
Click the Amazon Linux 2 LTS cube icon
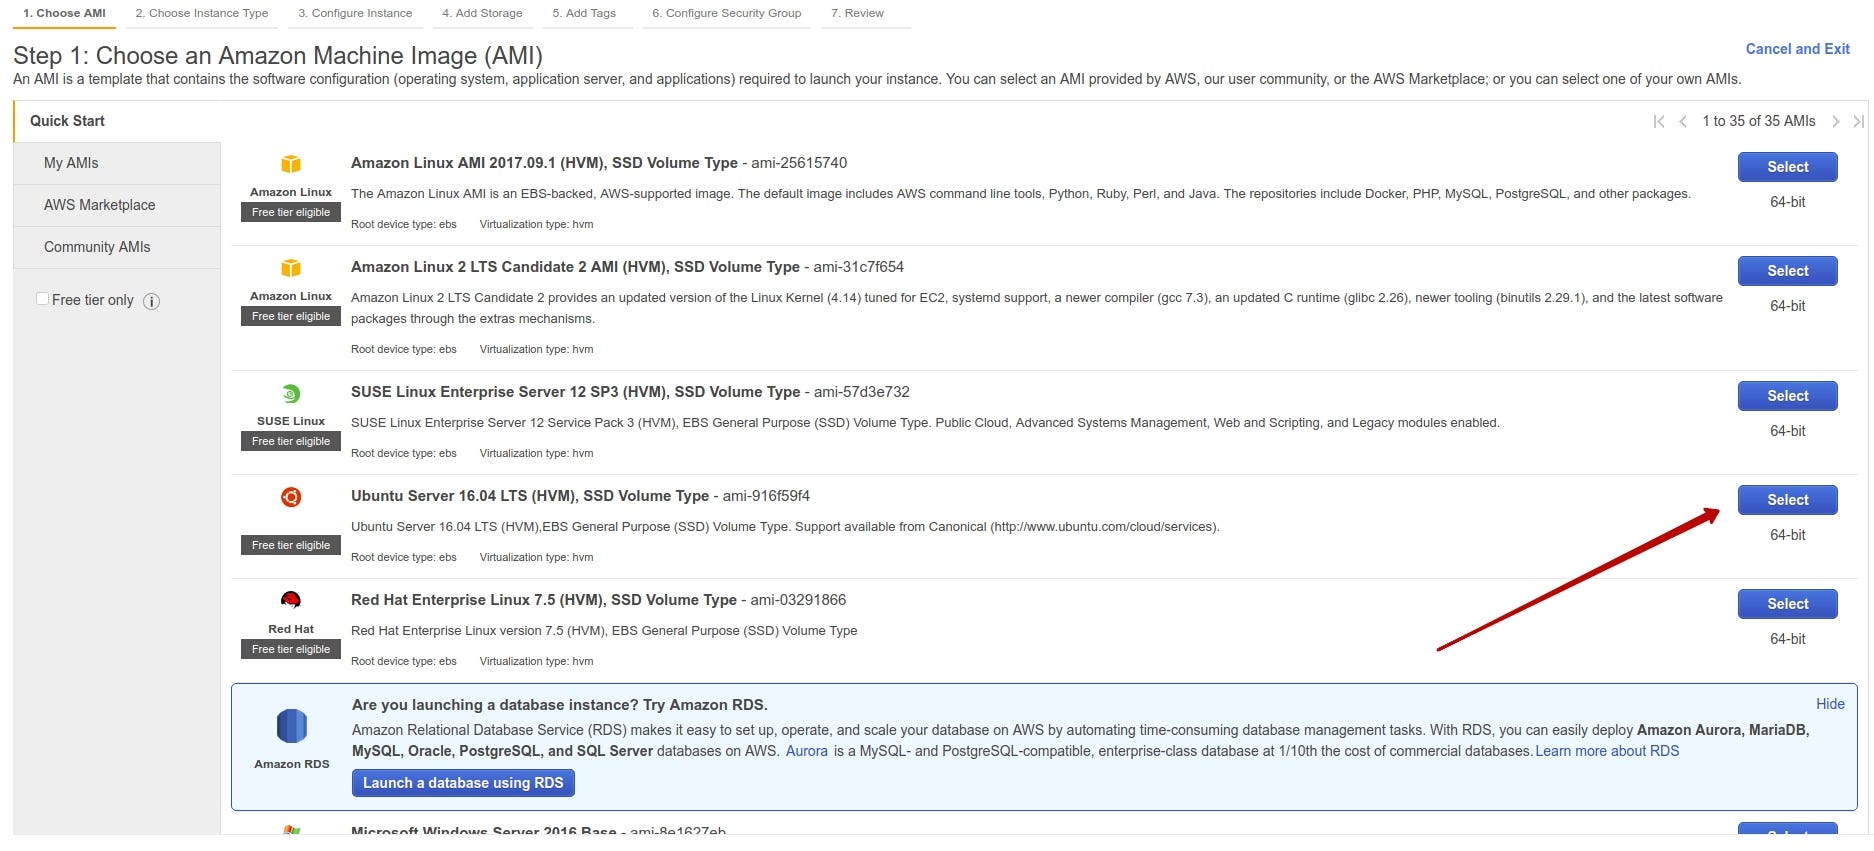click(291, 268)
